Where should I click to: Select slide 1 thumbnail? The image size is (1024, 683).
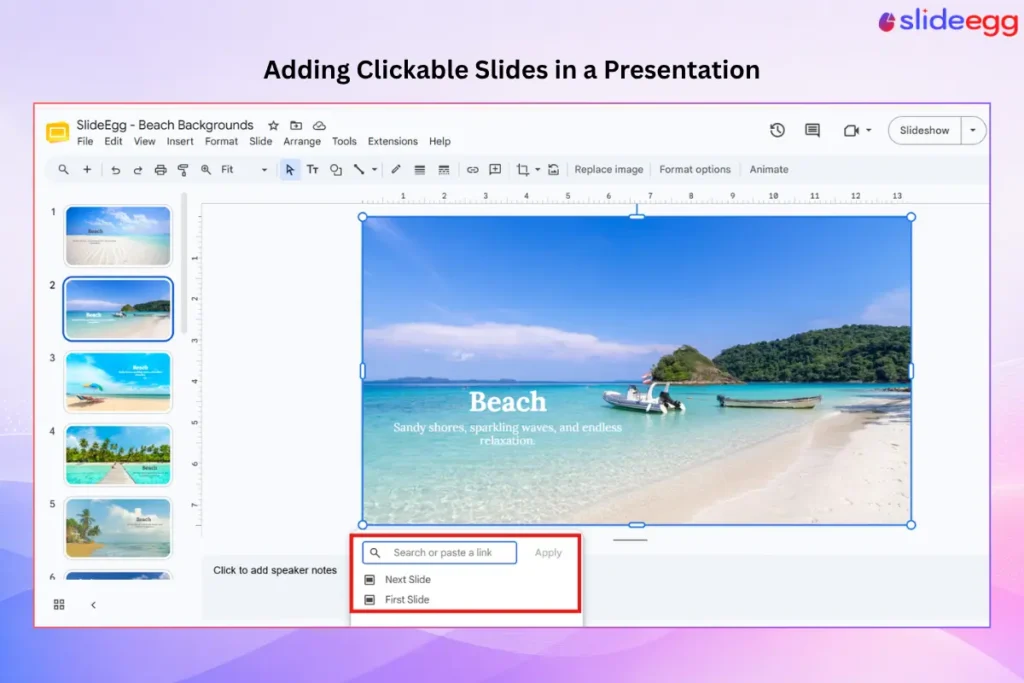[x=118, y=236]
